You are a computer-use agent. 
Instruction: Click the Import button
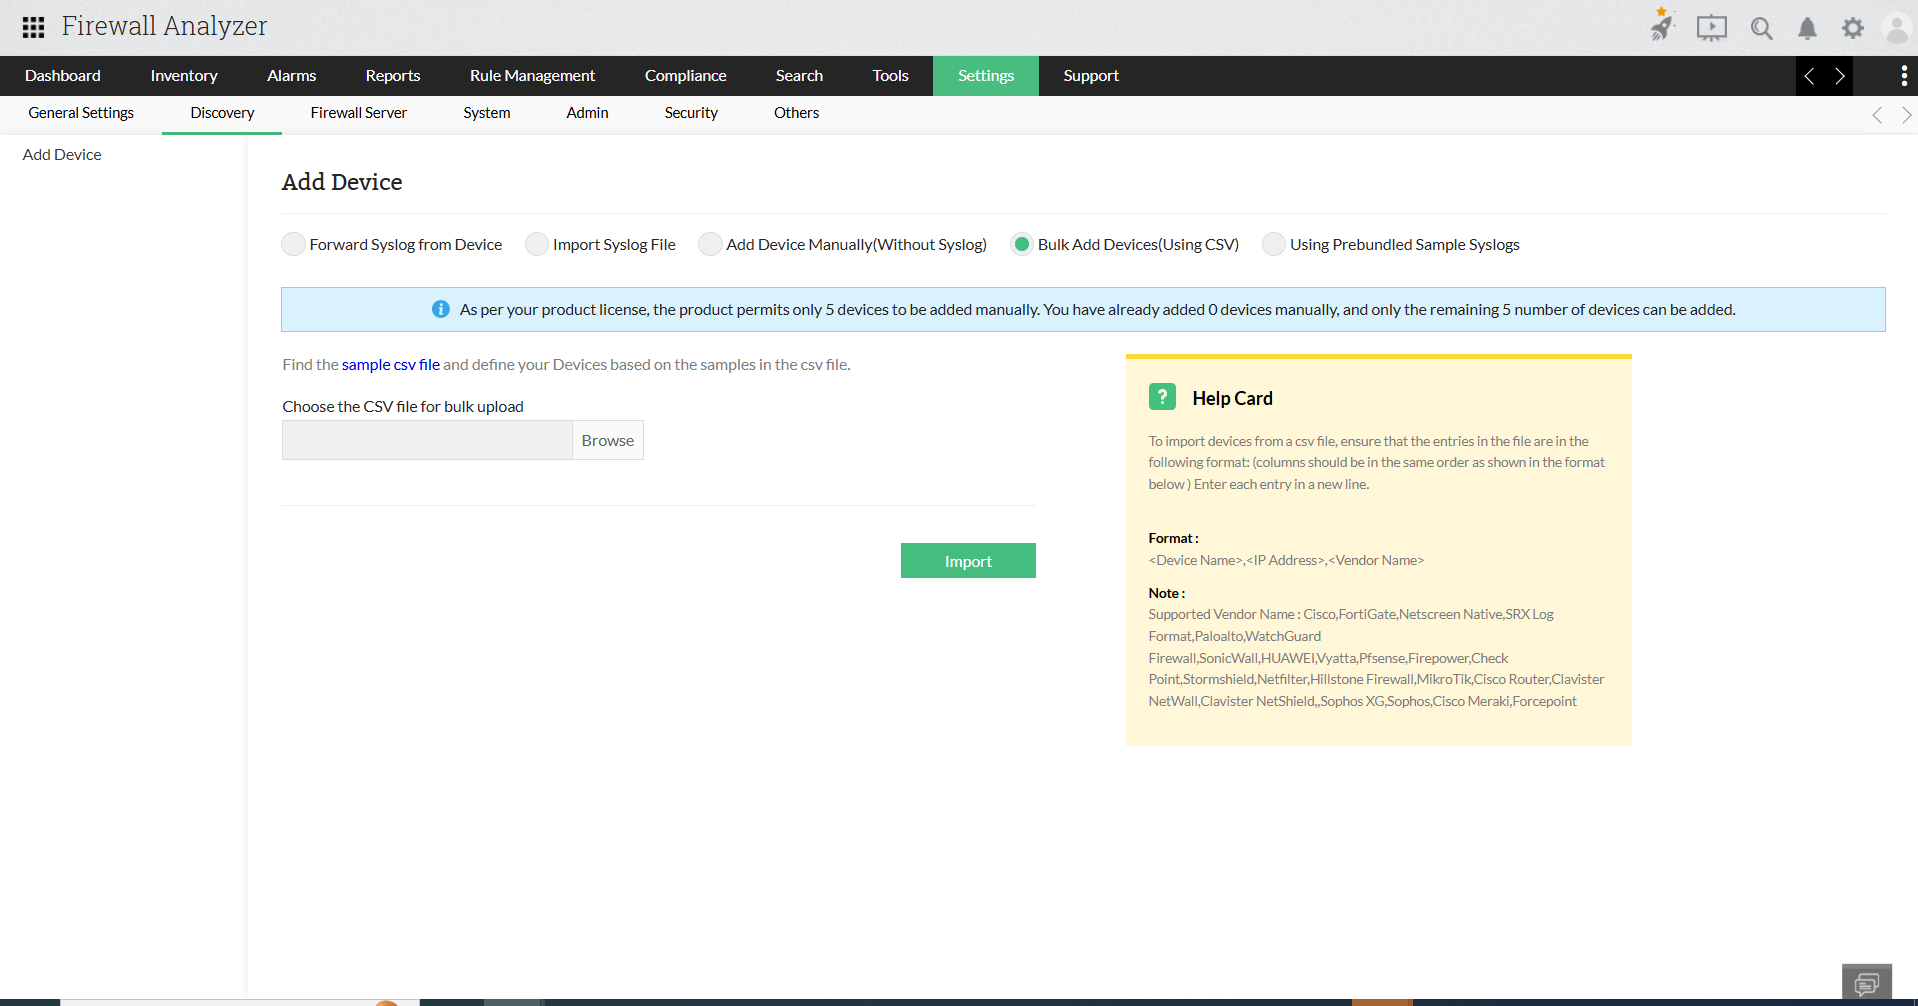pyautogui.click(x=968, y=561)
